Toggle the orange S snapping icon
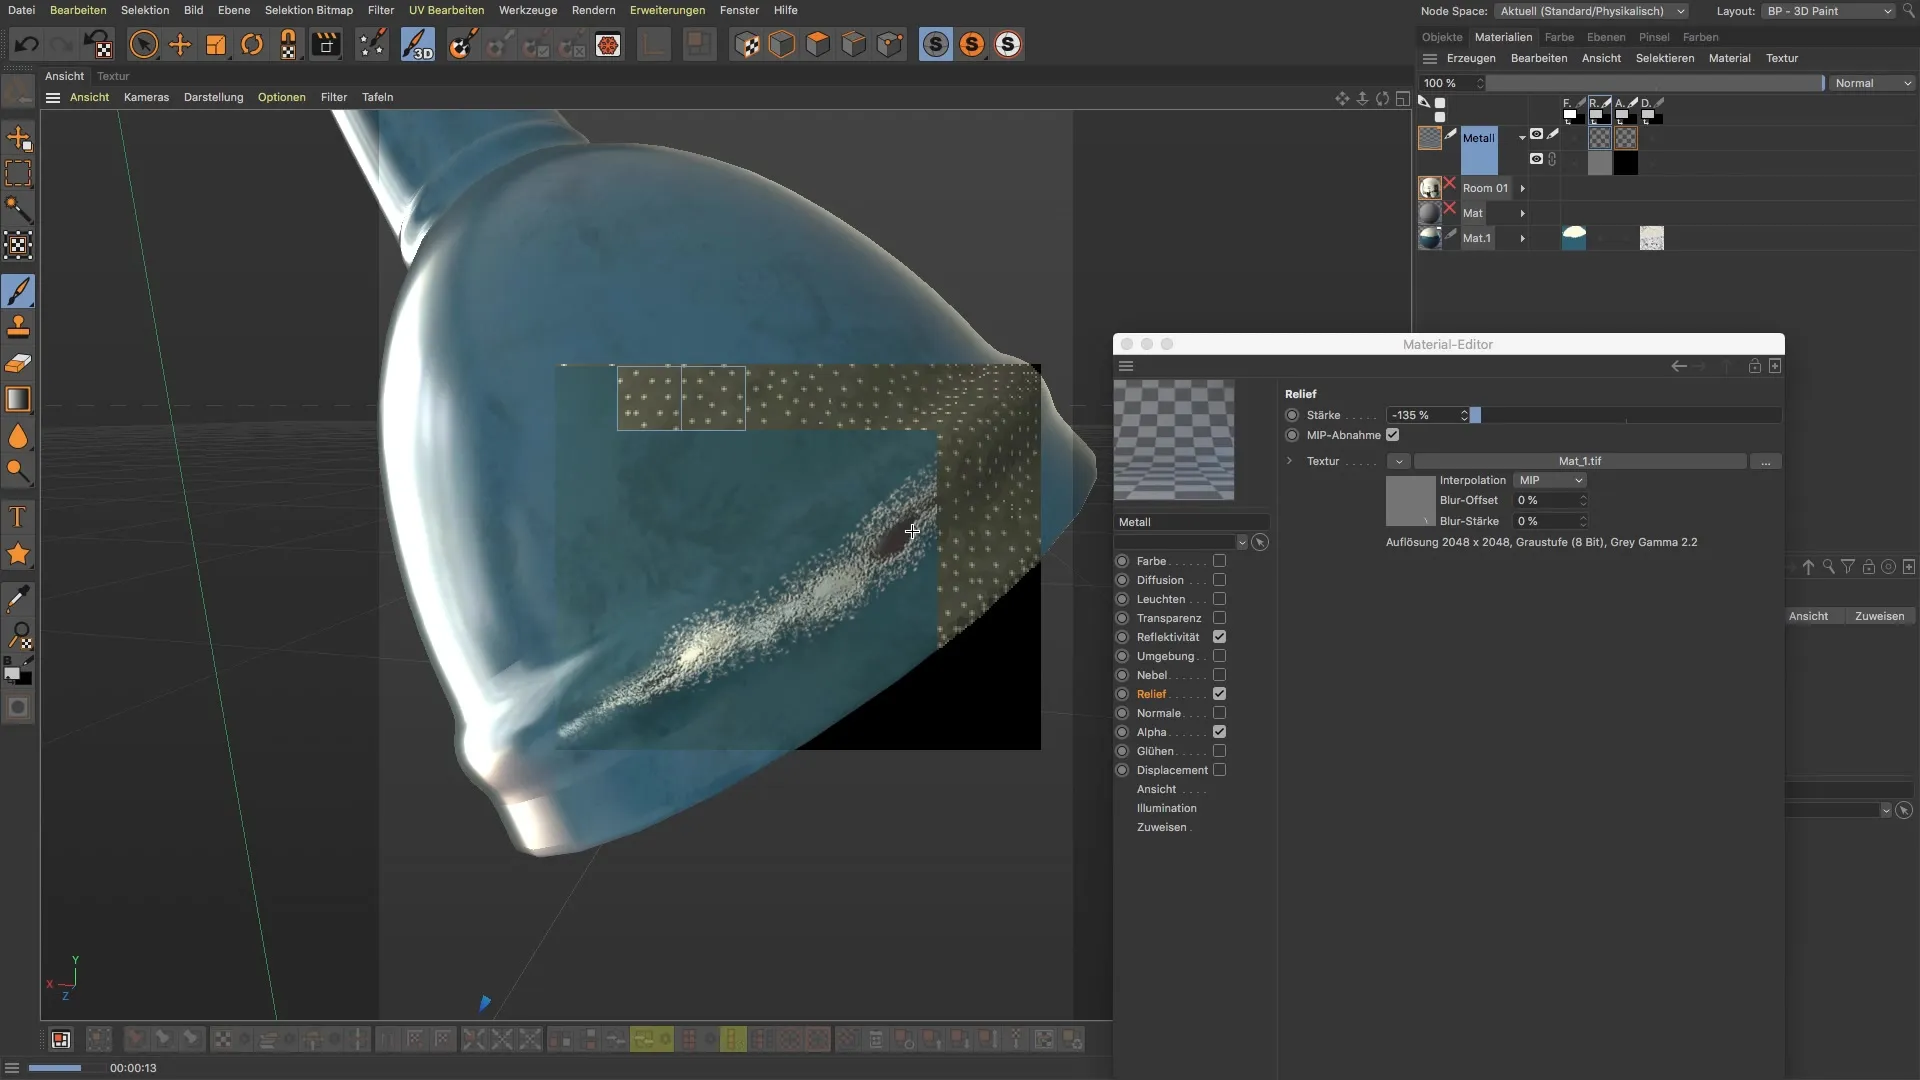Image resolution: width=1920 pixels, height=1080 pixels. click(x=972, y=45)
